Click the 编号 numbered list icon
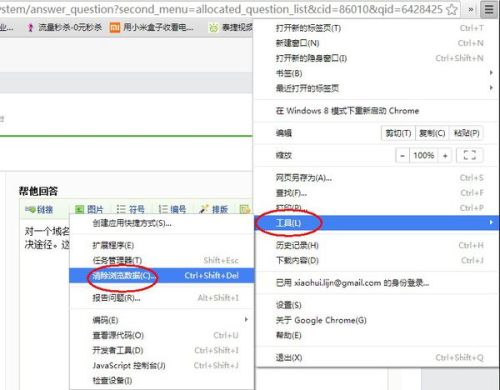This screenshot has height=390, width=500. pos(172,210)
